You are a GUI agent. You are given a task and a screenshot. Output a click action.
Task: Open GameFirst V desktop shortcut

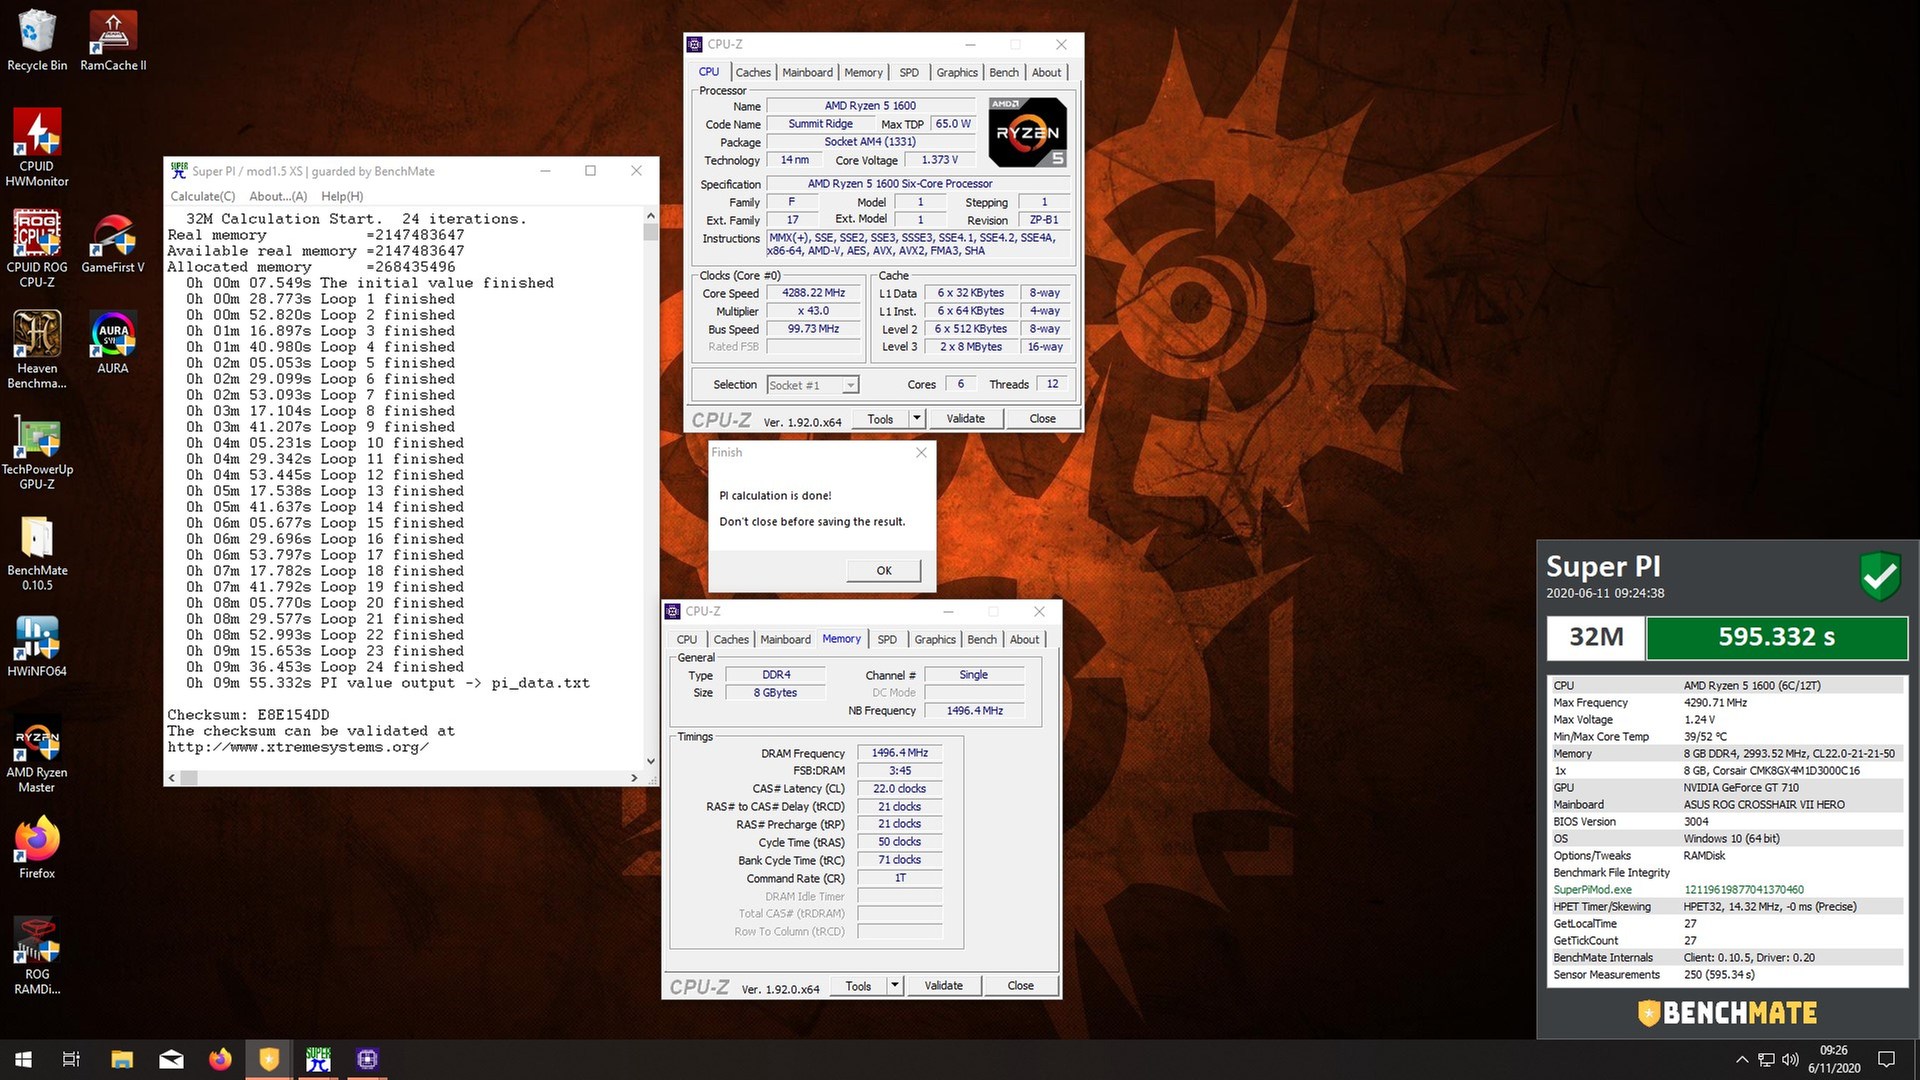(x=113, y=243)
